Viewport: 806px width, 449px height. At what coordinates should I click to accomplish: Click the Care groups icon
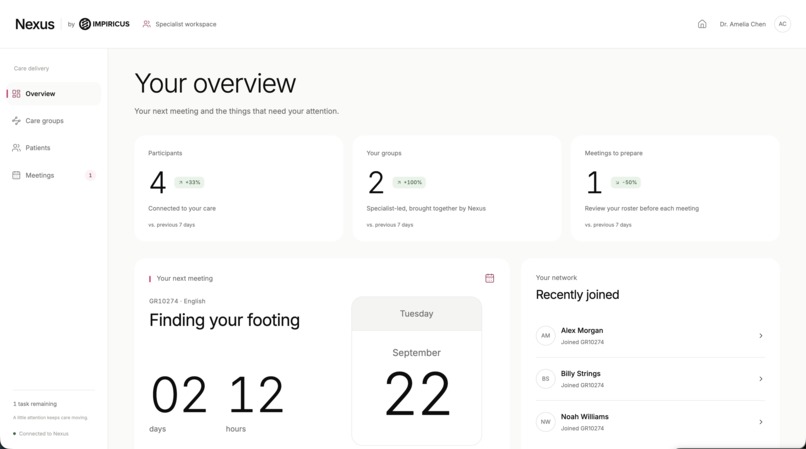(x=16, y=121)
